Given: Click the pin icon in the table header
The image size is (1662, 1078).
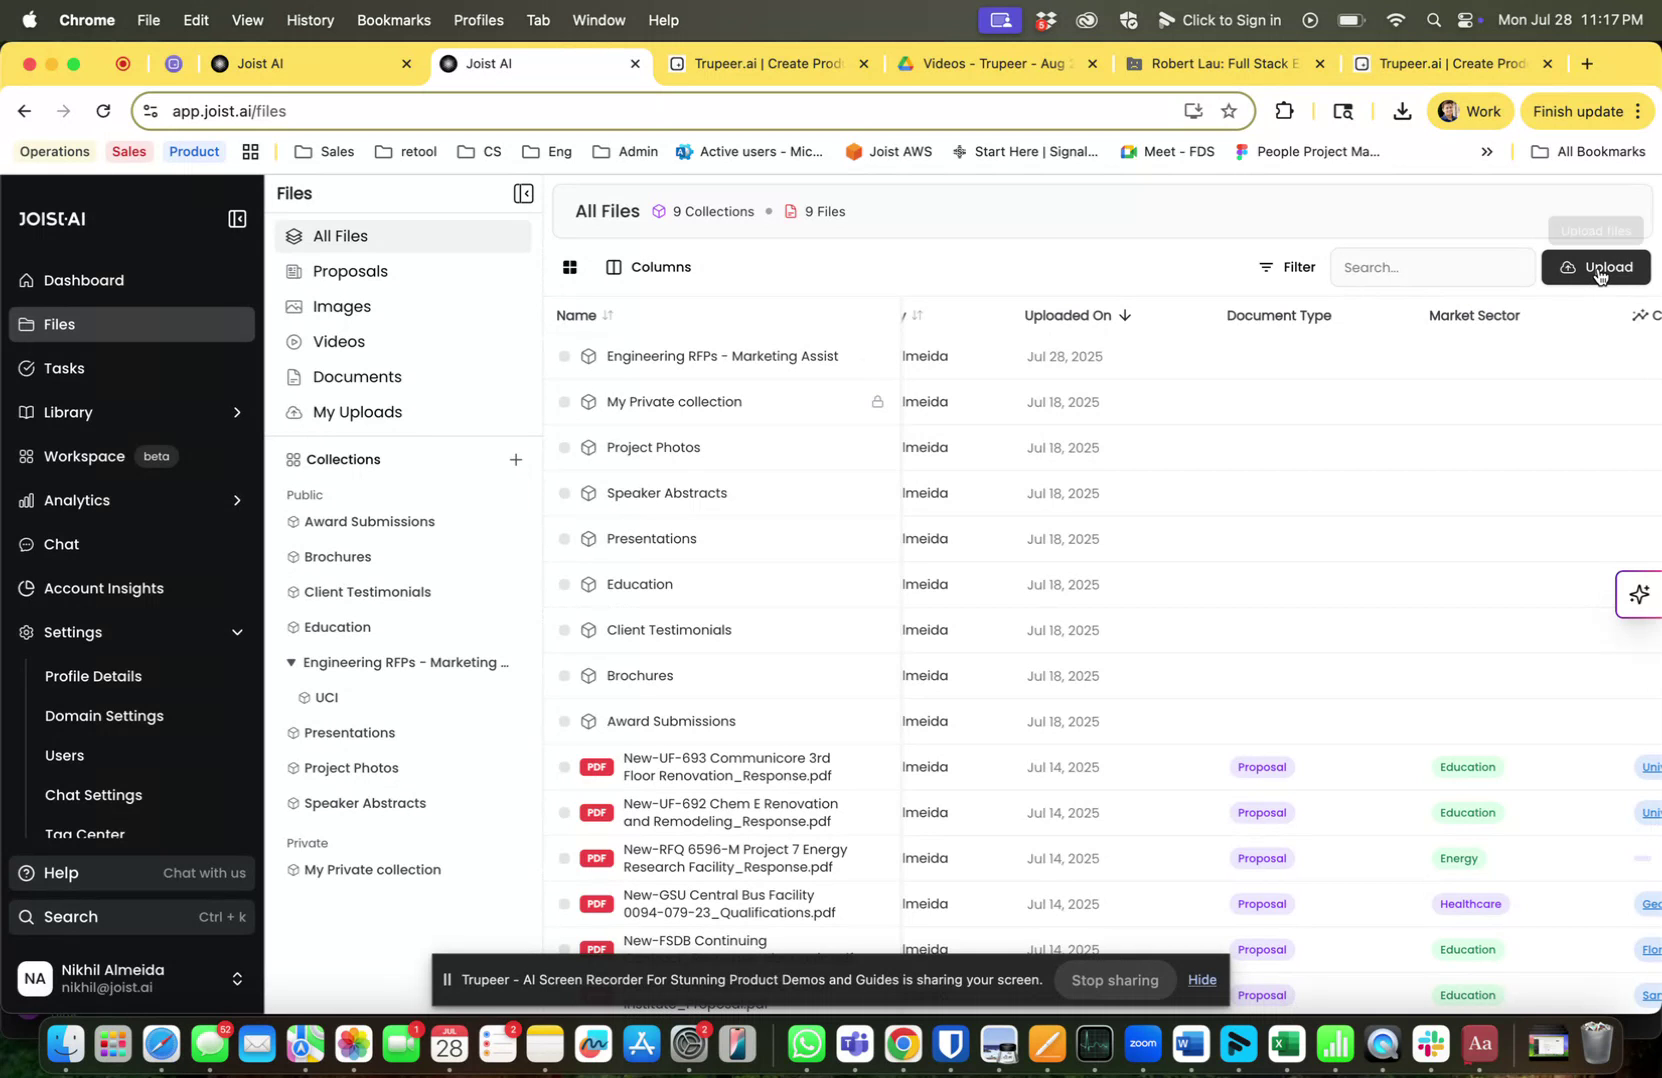Looking at the screenshot, I should [1641, 314].
